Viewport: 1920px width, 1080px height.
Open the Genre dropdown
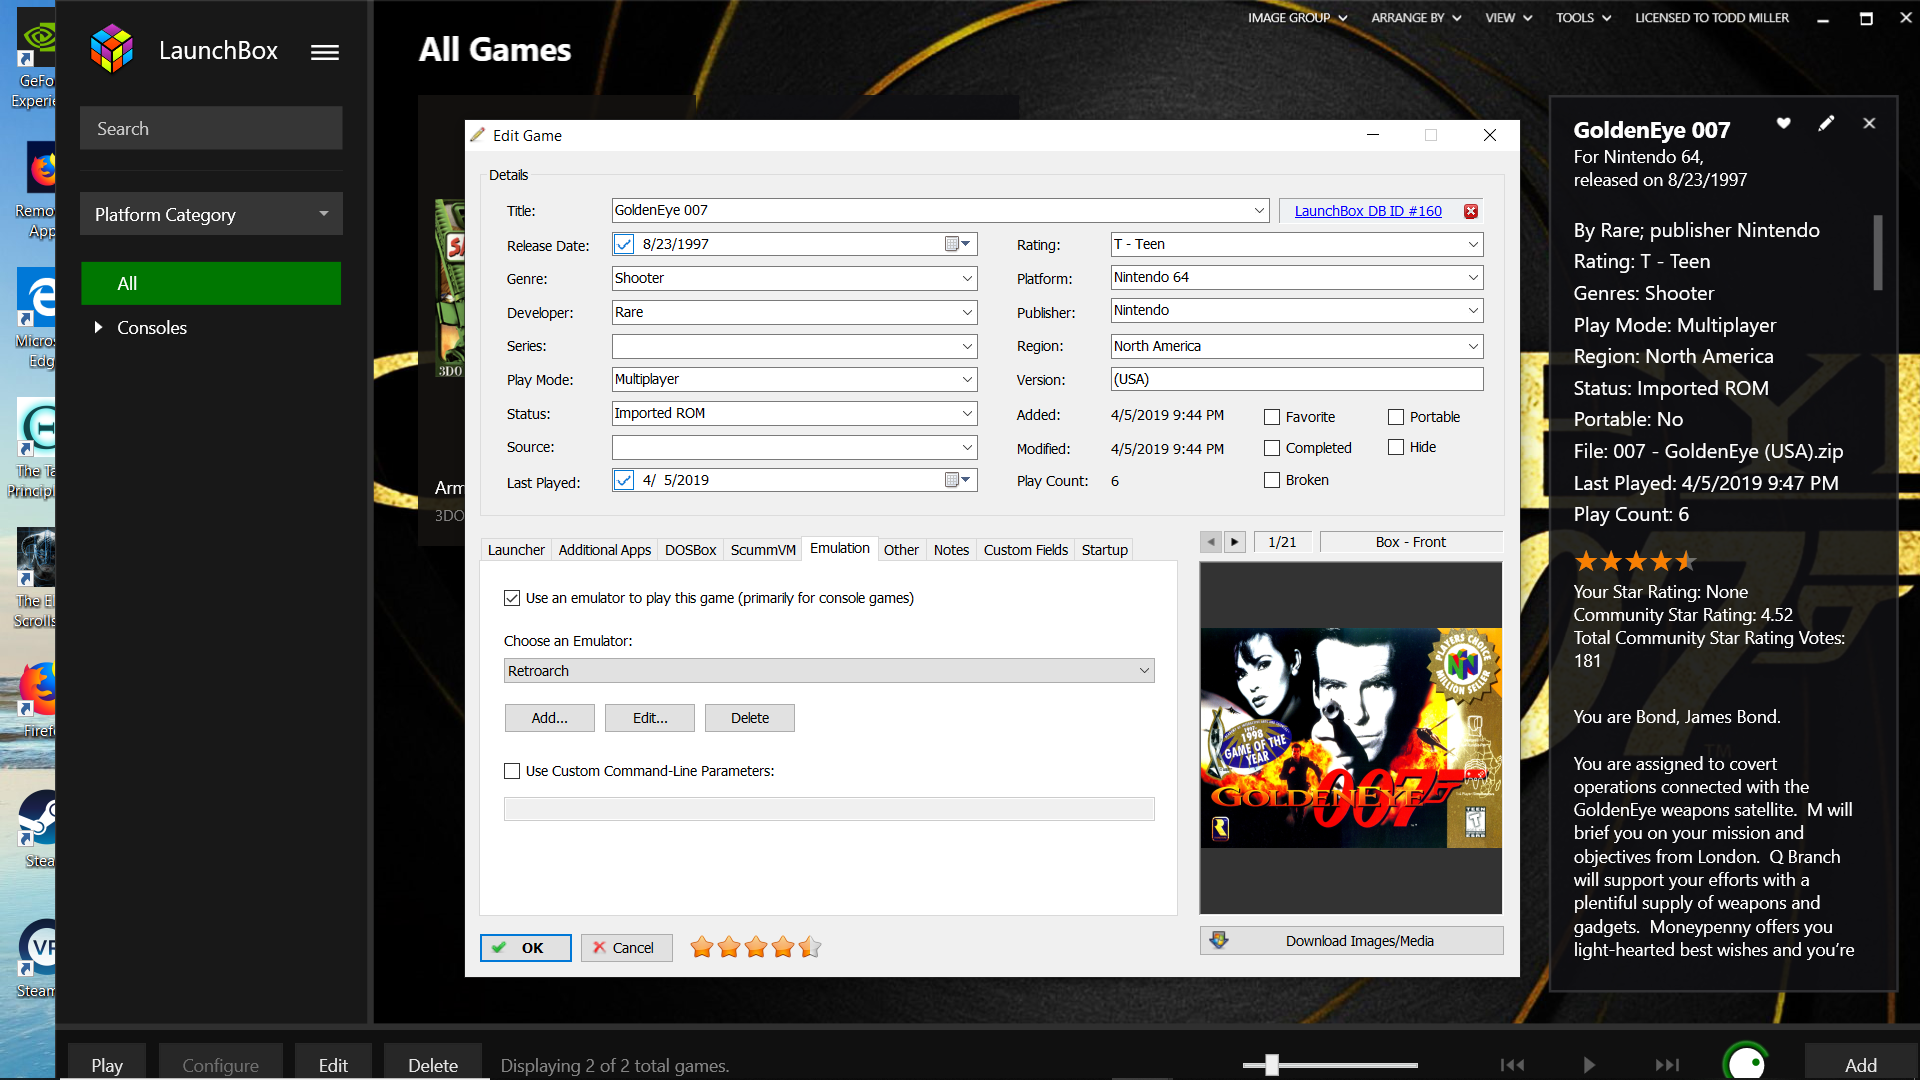(967, 278)
